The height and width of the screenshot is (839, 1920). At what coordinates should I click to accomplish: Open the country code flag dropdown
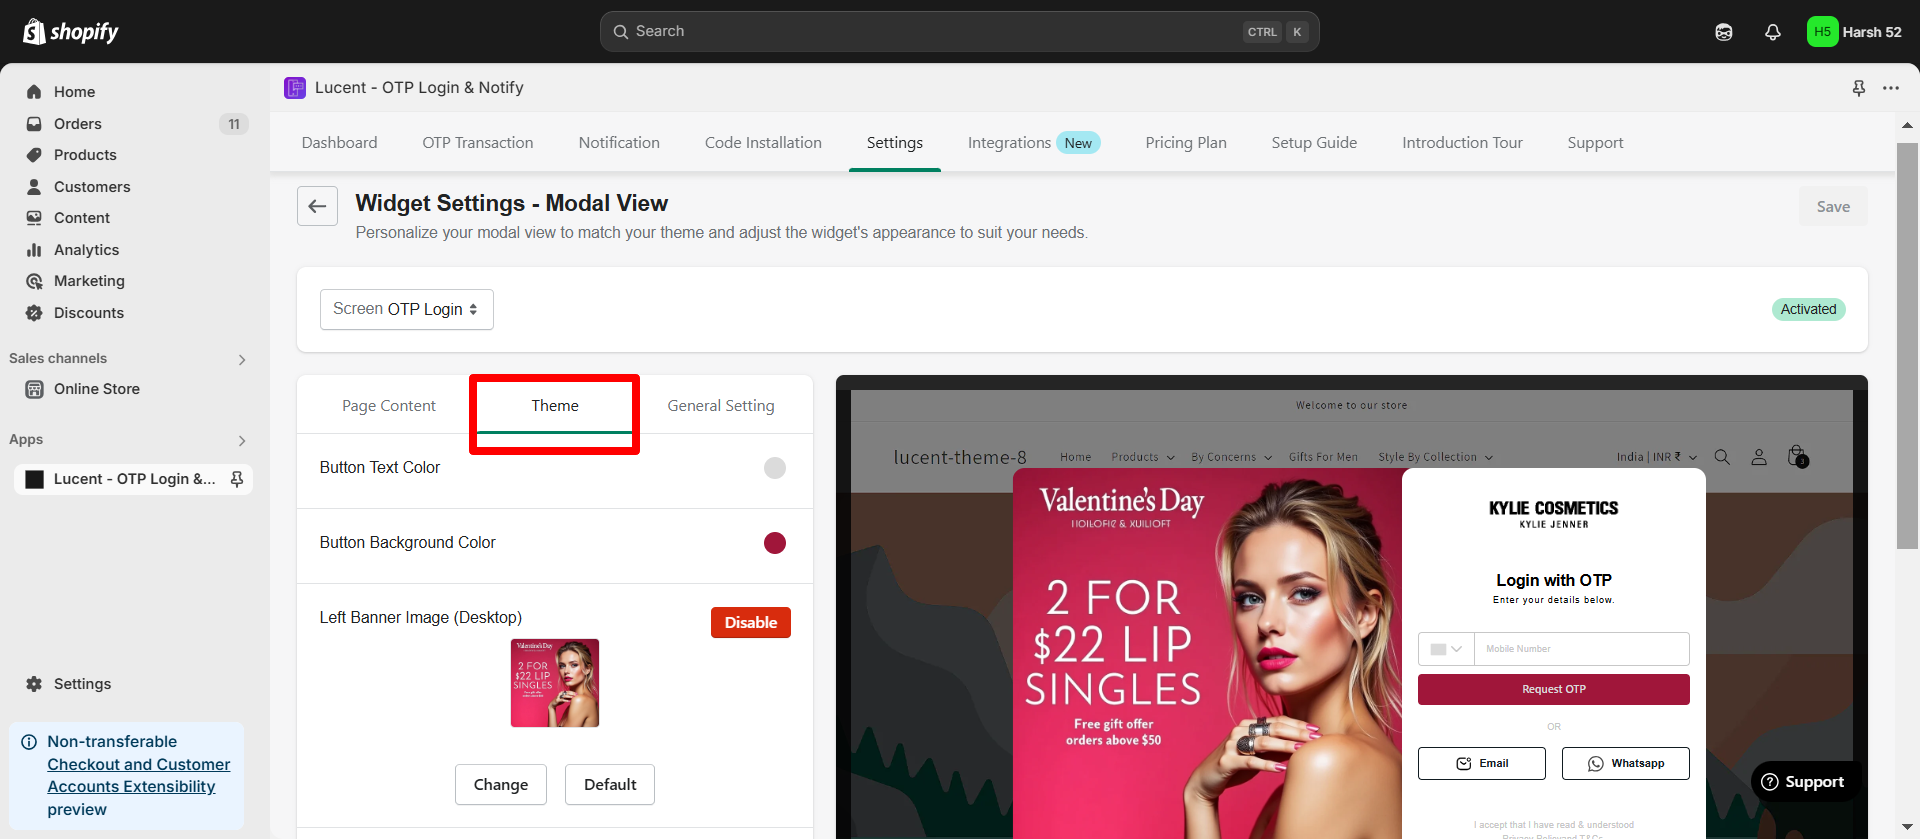coord(1446,649)
